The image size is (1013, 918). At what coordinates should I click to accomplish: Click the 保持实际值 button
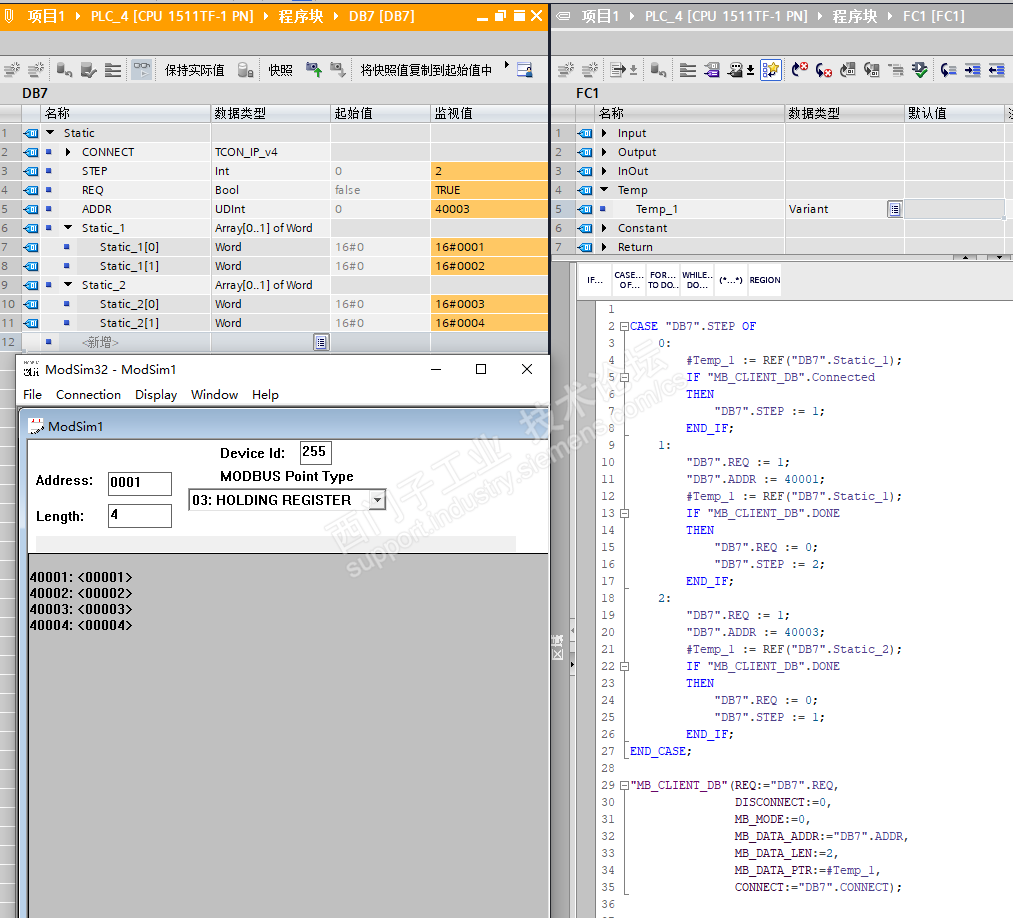tap(194, 70)
